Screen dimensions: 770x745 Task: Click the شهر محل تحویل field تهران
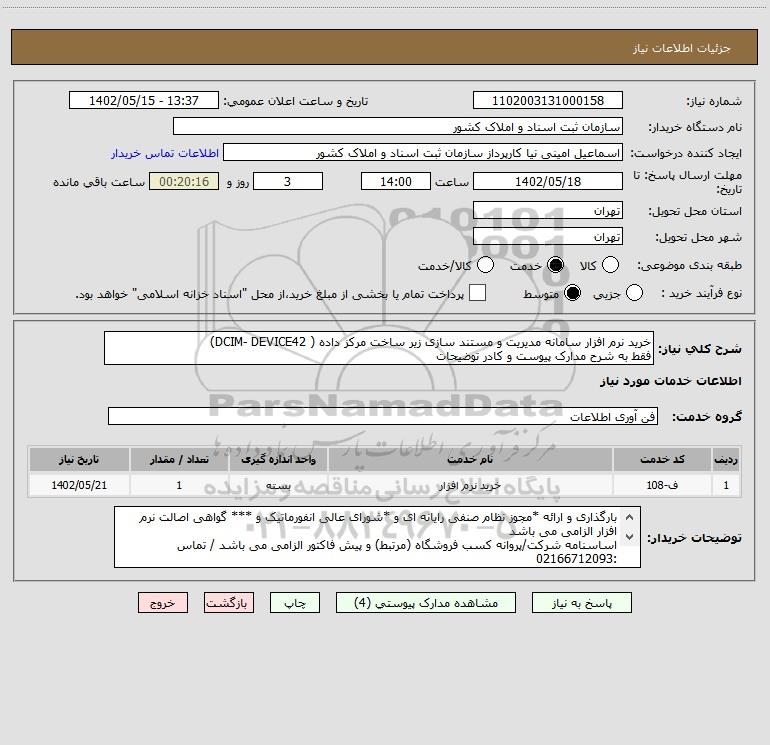coord(548,237)
